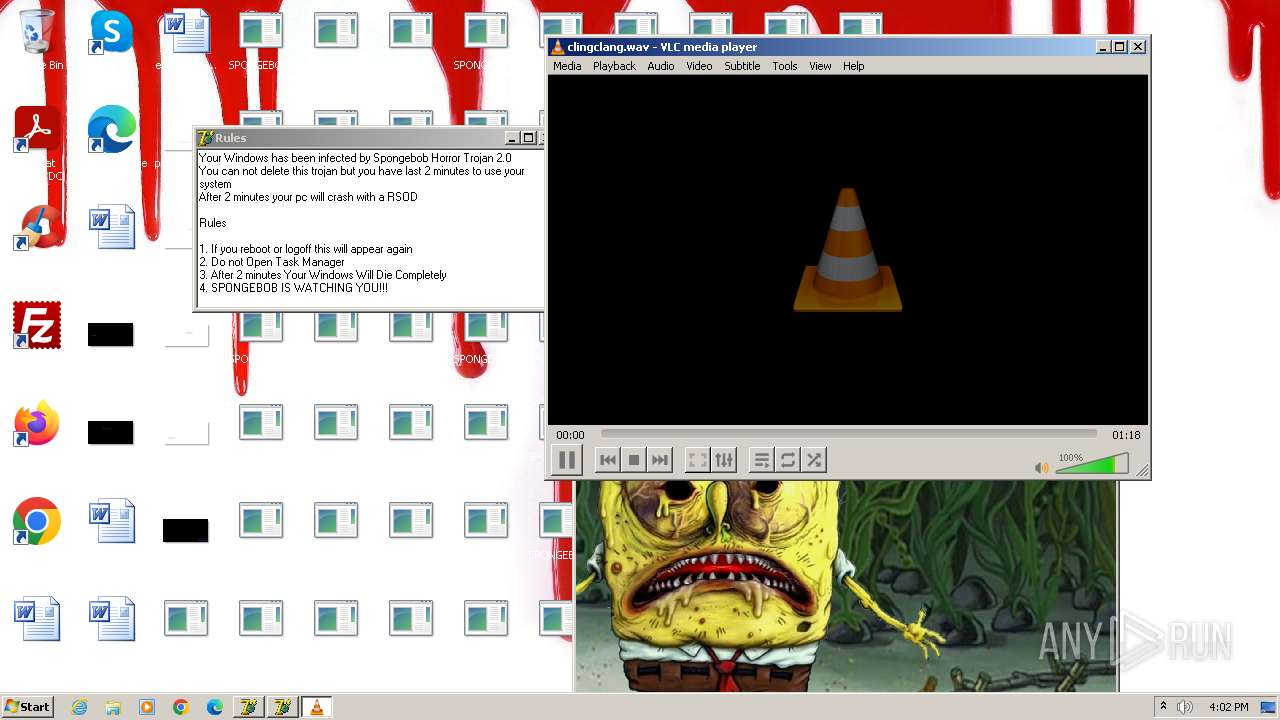This screenshot has height=720, width=1280.
Task: Open the Video menu in VLC
Action: point(699,66)
